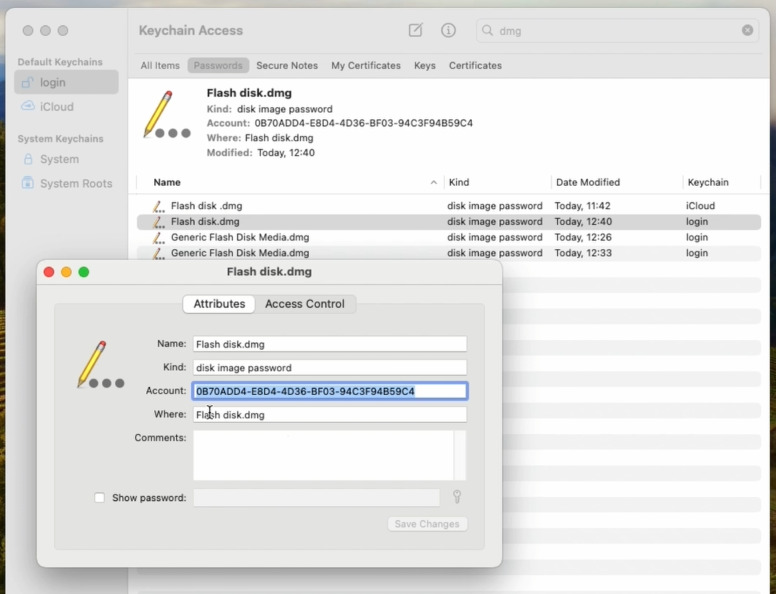Screen dimensions: 776x594
Task: Switch to Secure Notes category
Action: click(x=287, y=65)
